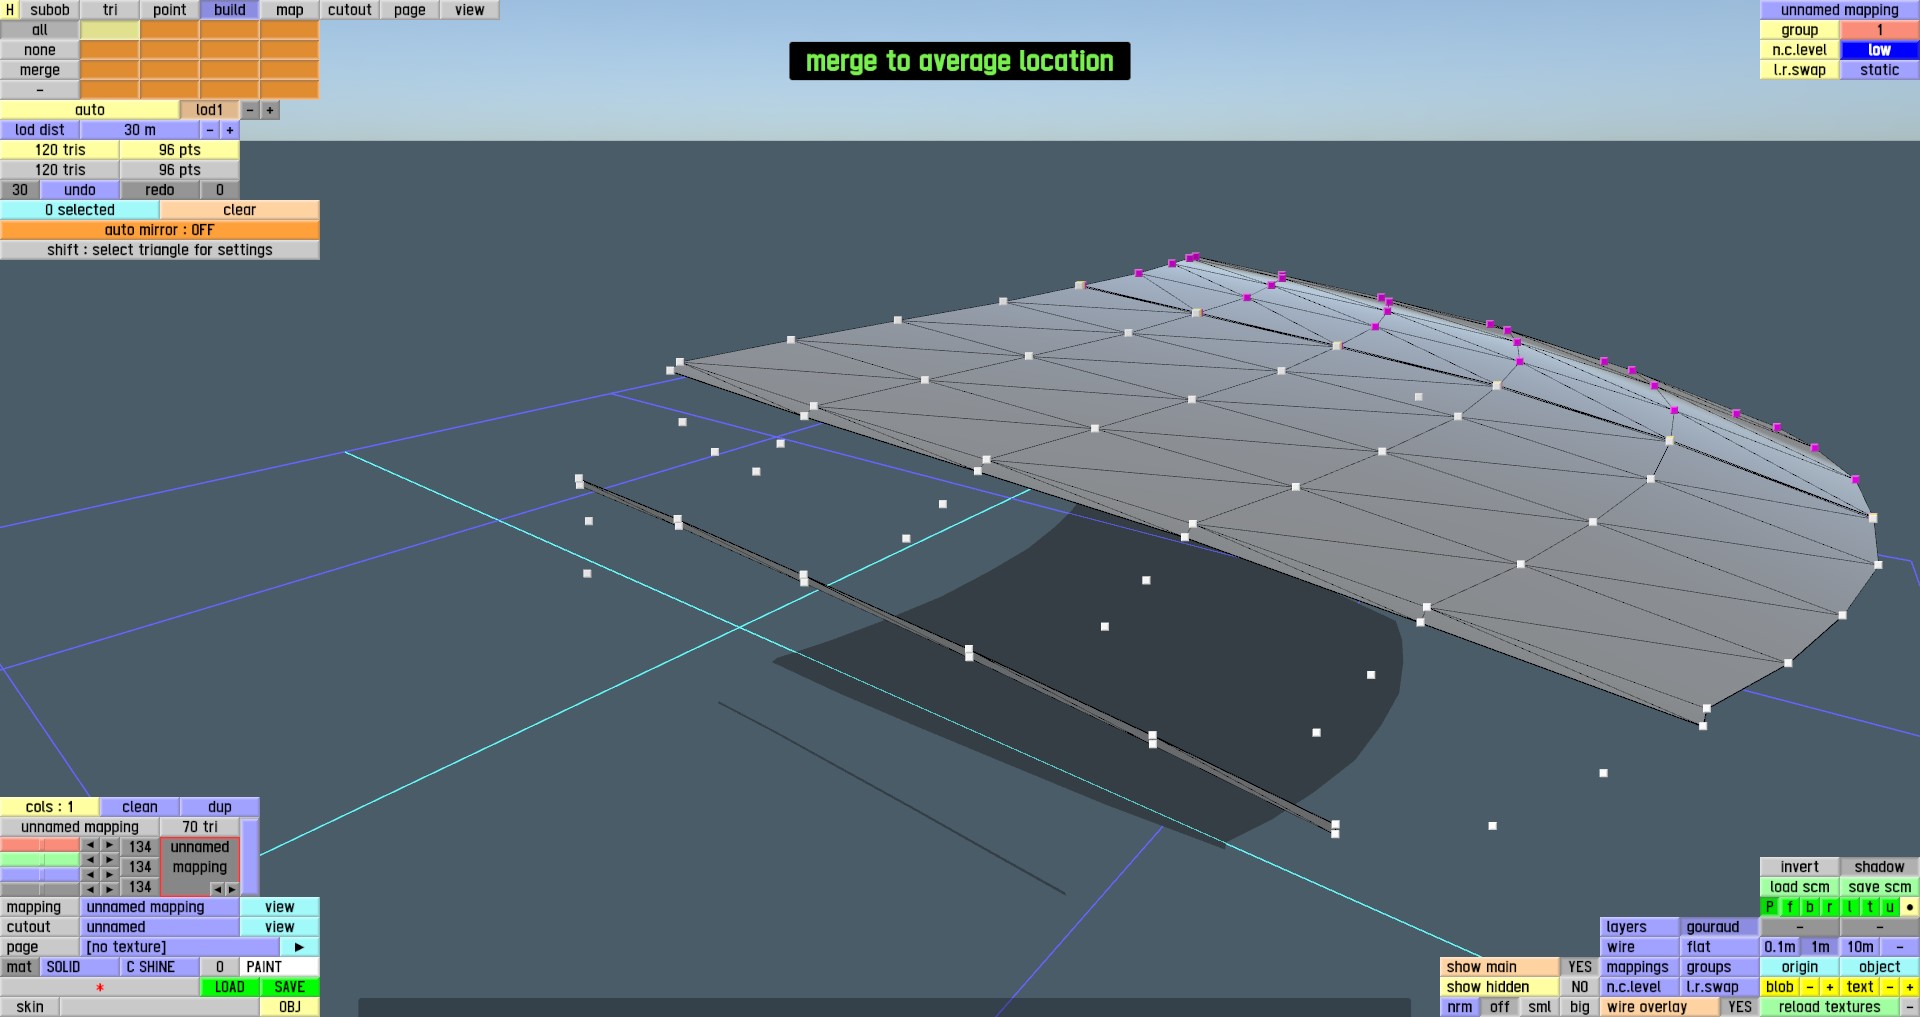This screenshot has width=1920, height=1017.
Task: Decrease green value with left arrow
Action: coord(90,860)
